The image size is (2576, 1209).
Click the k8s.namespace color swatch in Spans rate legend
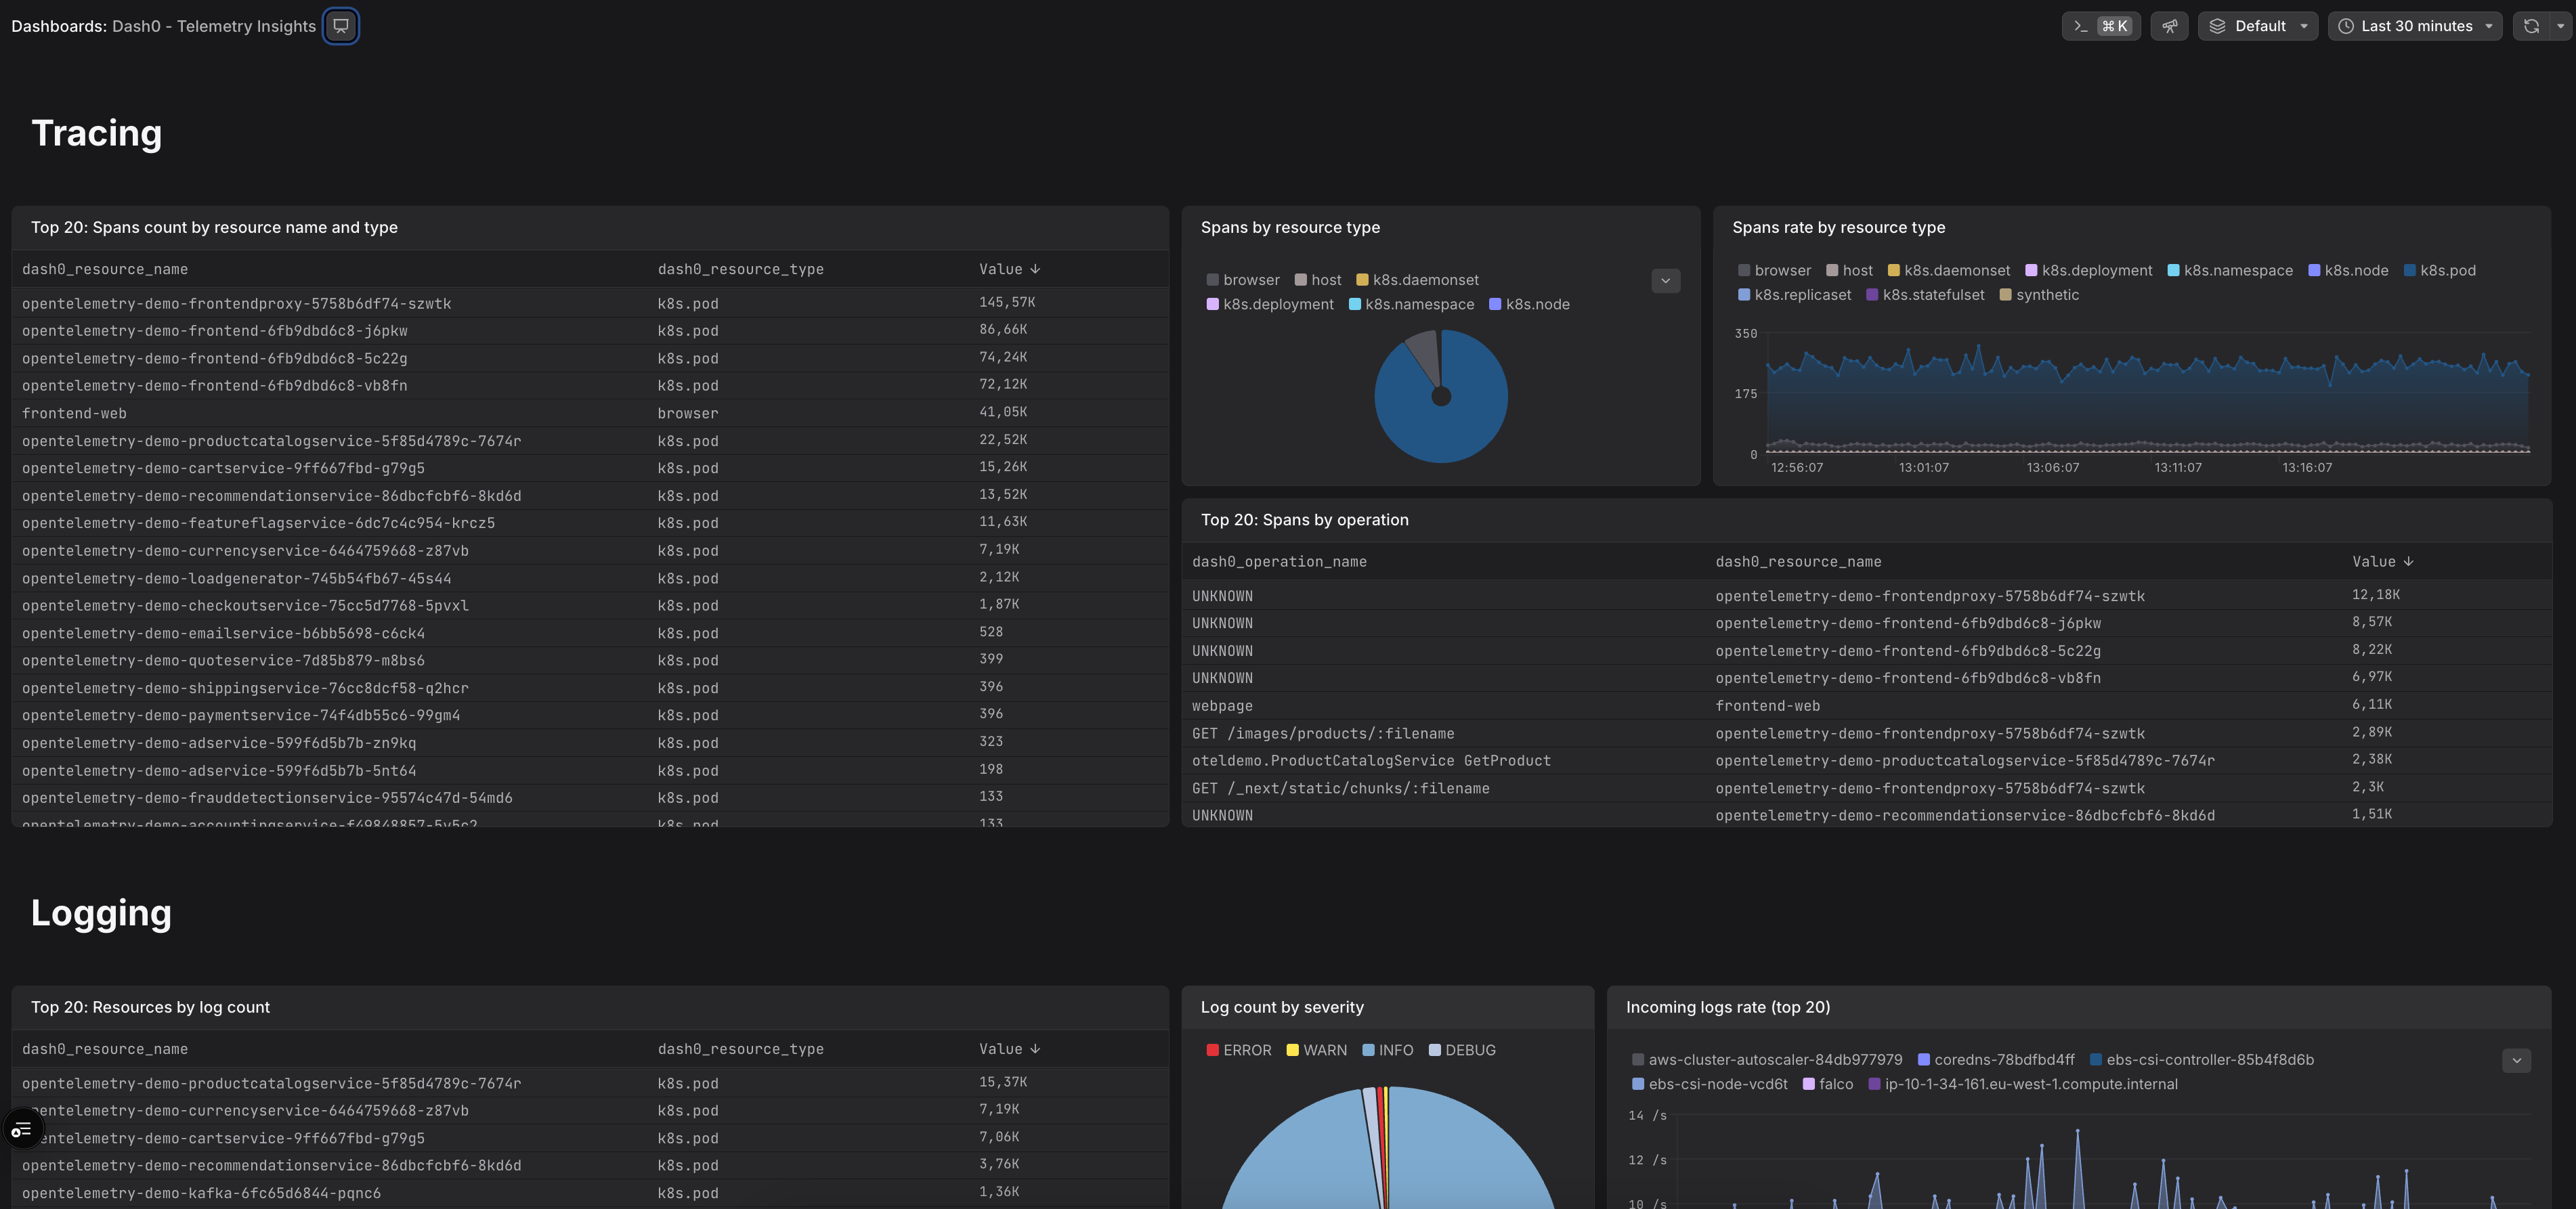(2173, 270)
